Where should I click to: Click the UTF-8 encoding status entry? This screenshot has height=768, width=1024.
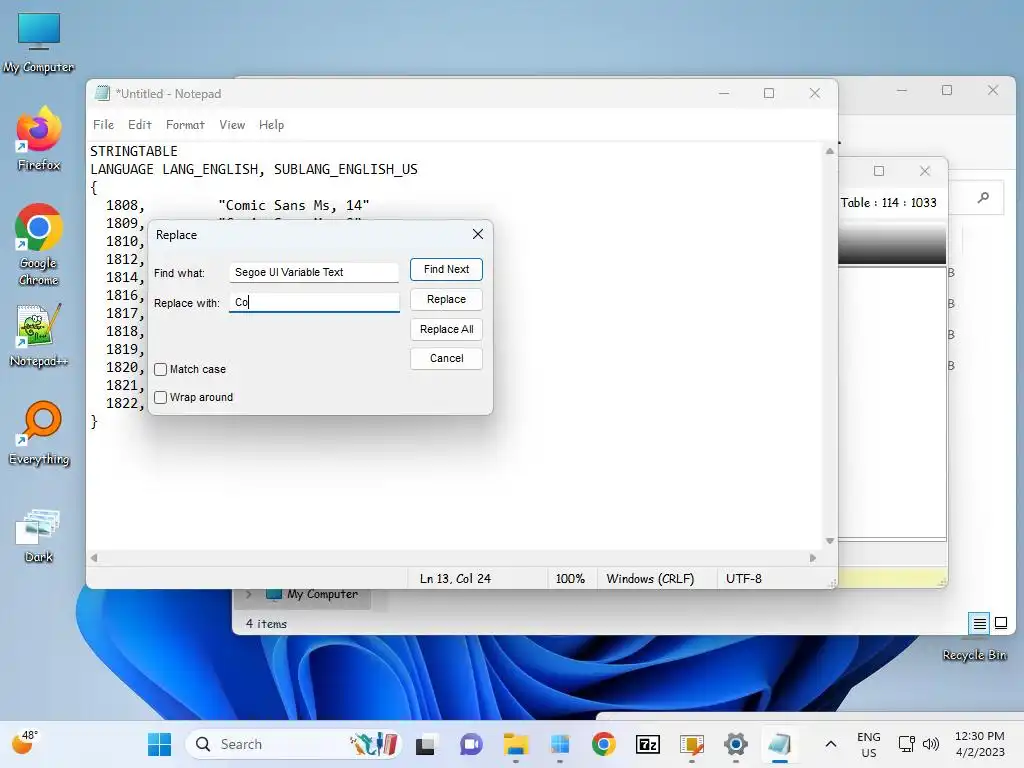pyautogui.click(x=744, y=579)
